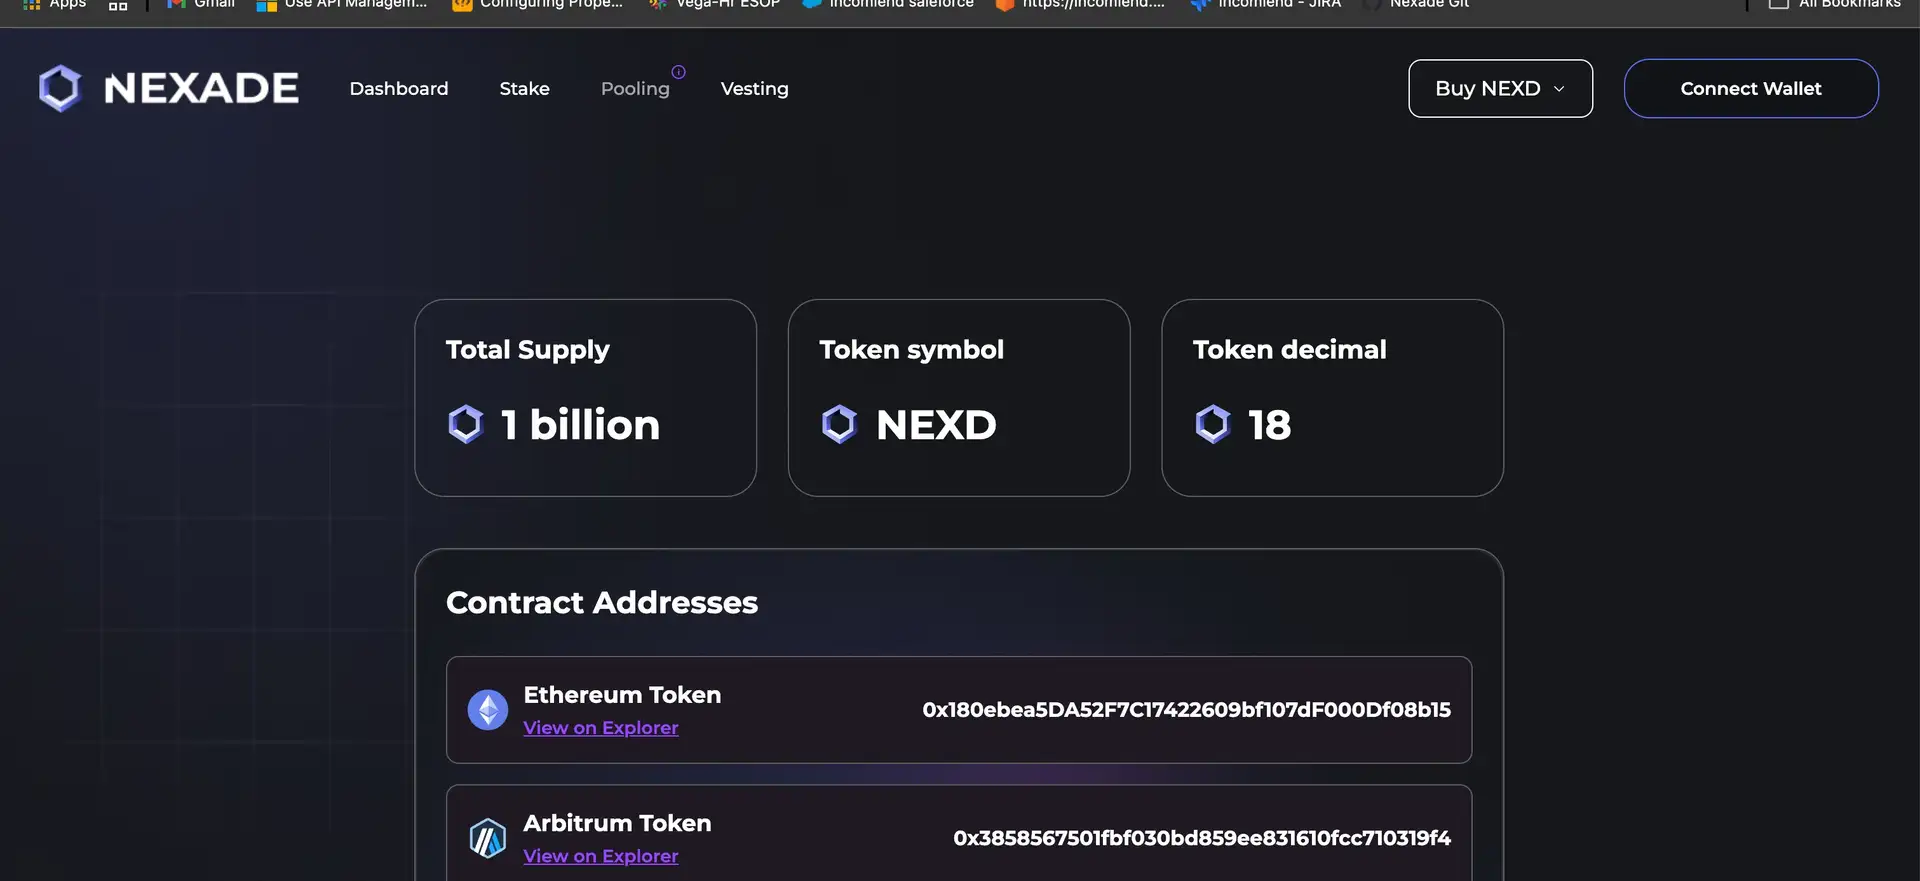Image resolution: width=1920 pixels, height=881 pixels.
Task: Click the Ethereum Token diamond icon
Action: [488, 710]
